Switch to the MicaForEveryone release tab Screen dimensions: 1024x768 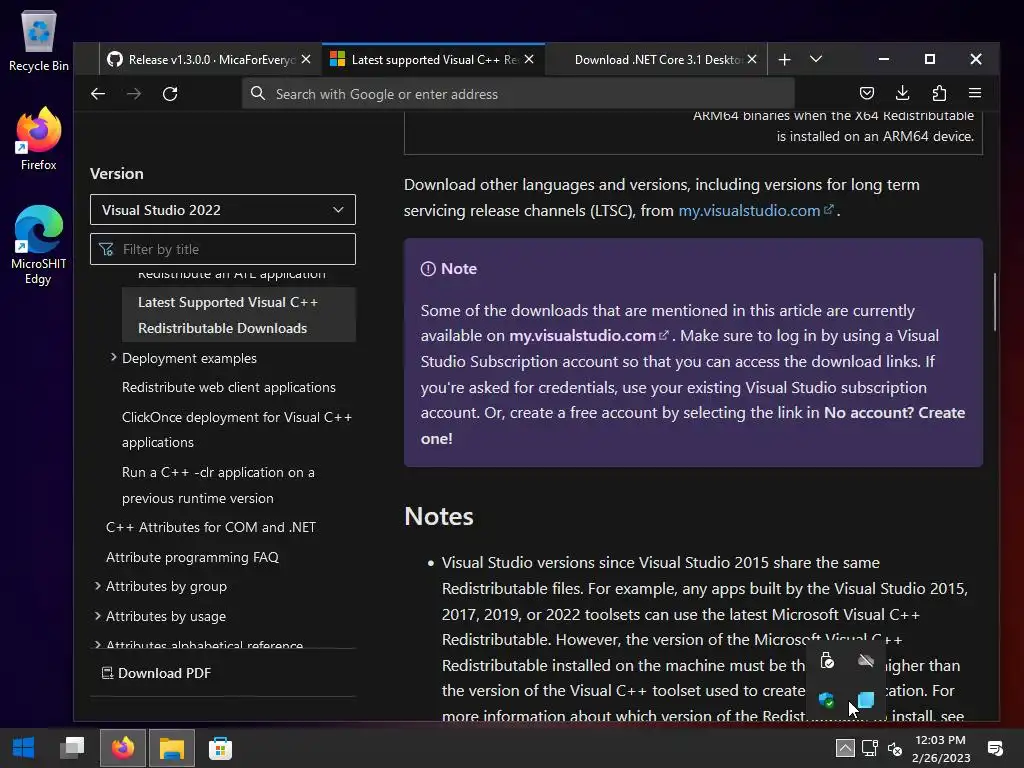pyautogui.click(x=210, y=59)
